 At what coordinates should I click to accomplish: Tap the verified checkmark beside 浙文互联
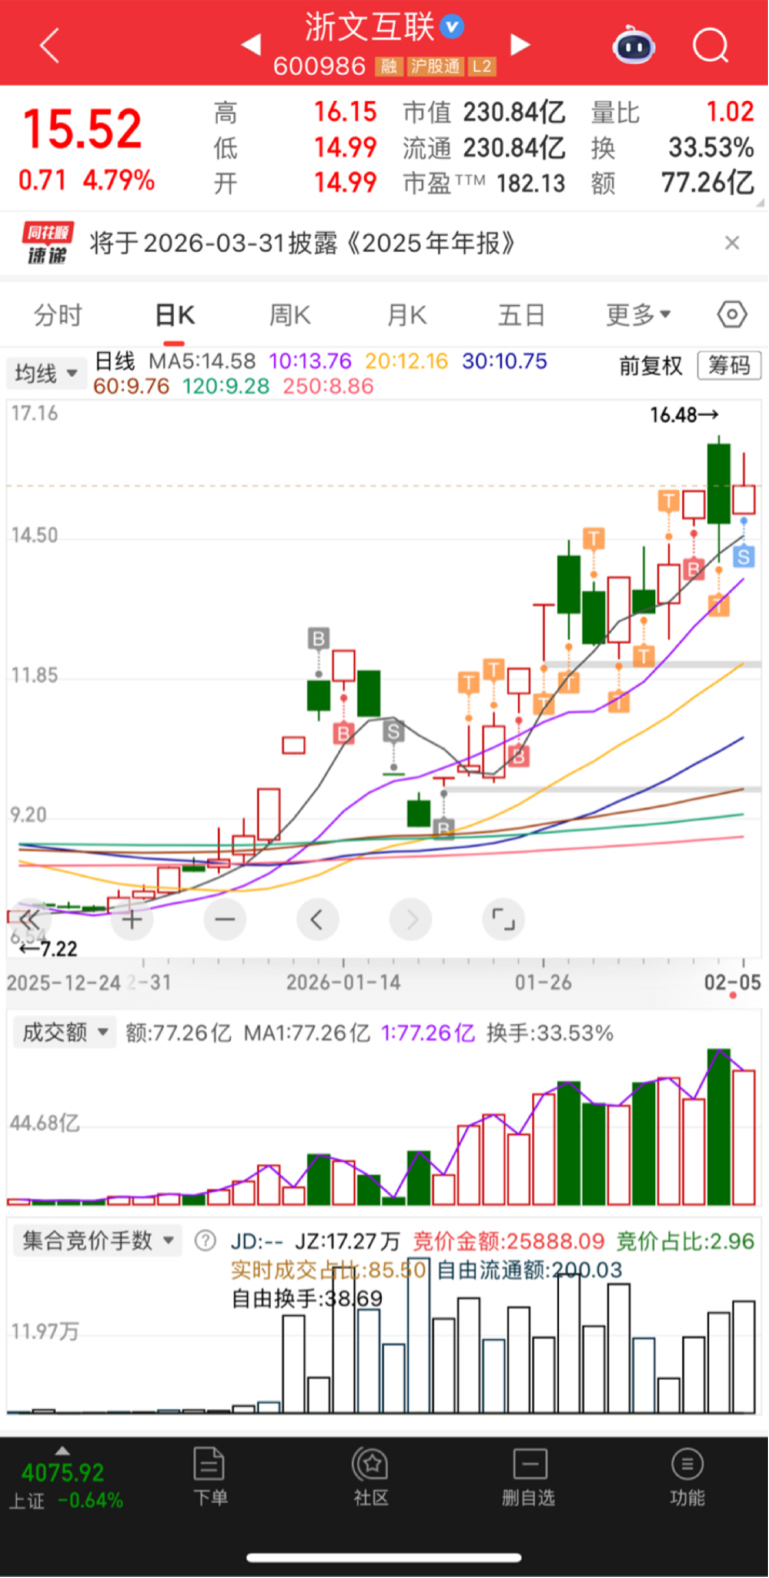click(x=452, y=27)
